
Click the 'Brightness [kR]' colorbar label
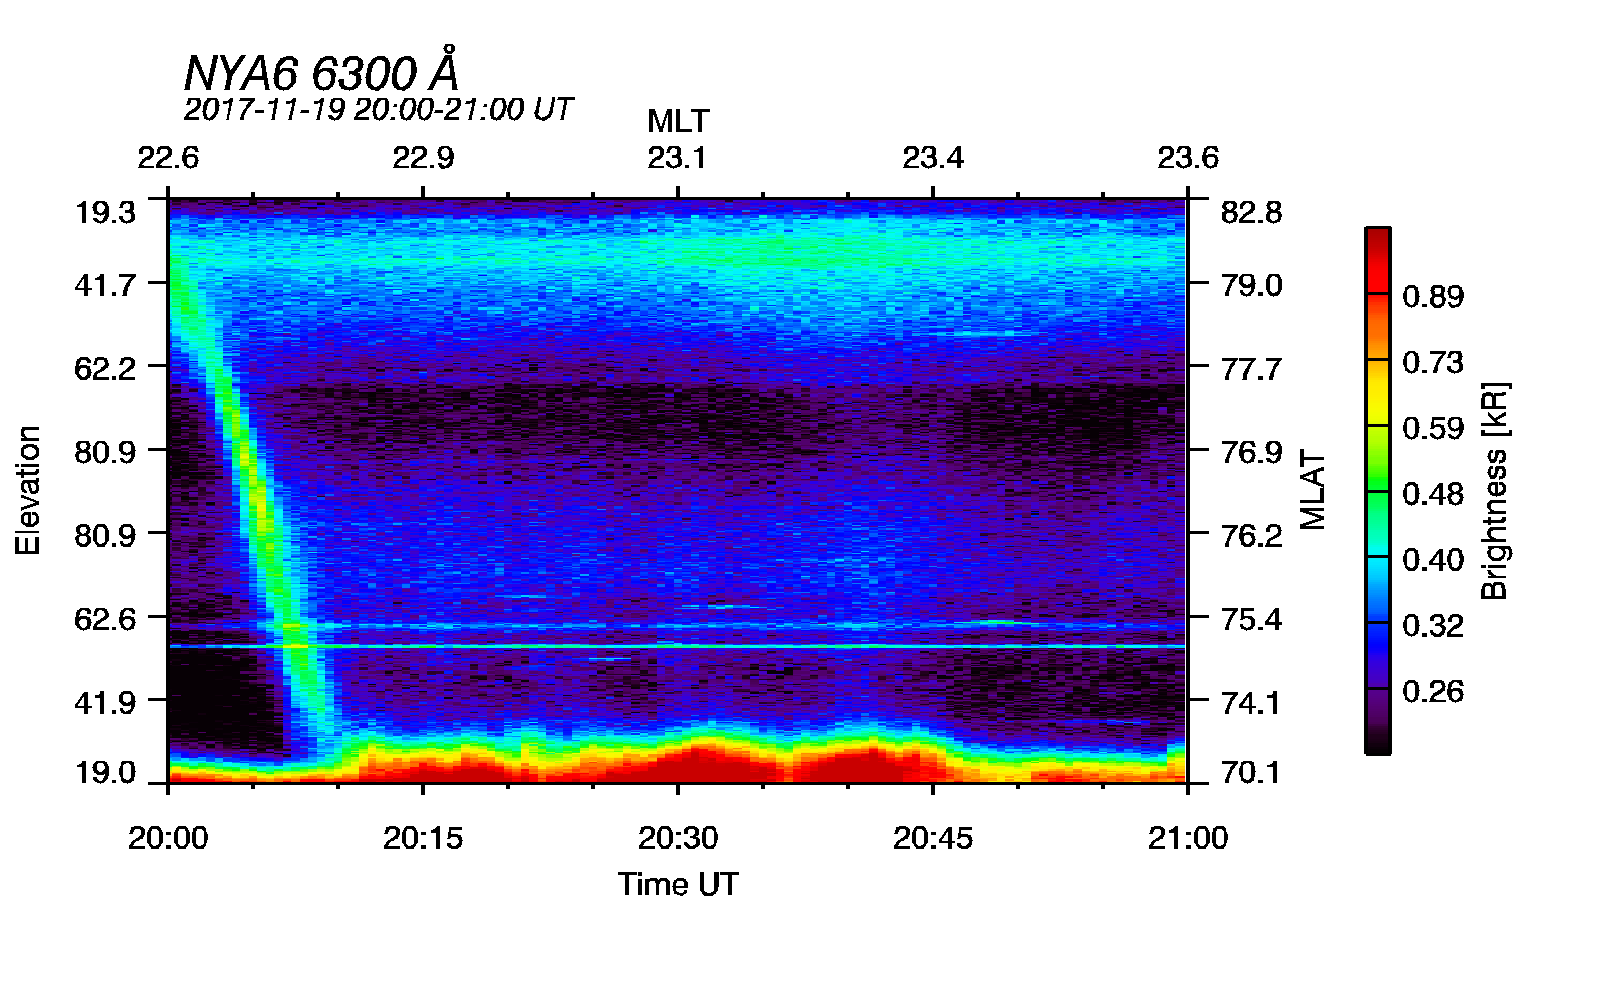pyautogui.click(x=1494, y=490)
